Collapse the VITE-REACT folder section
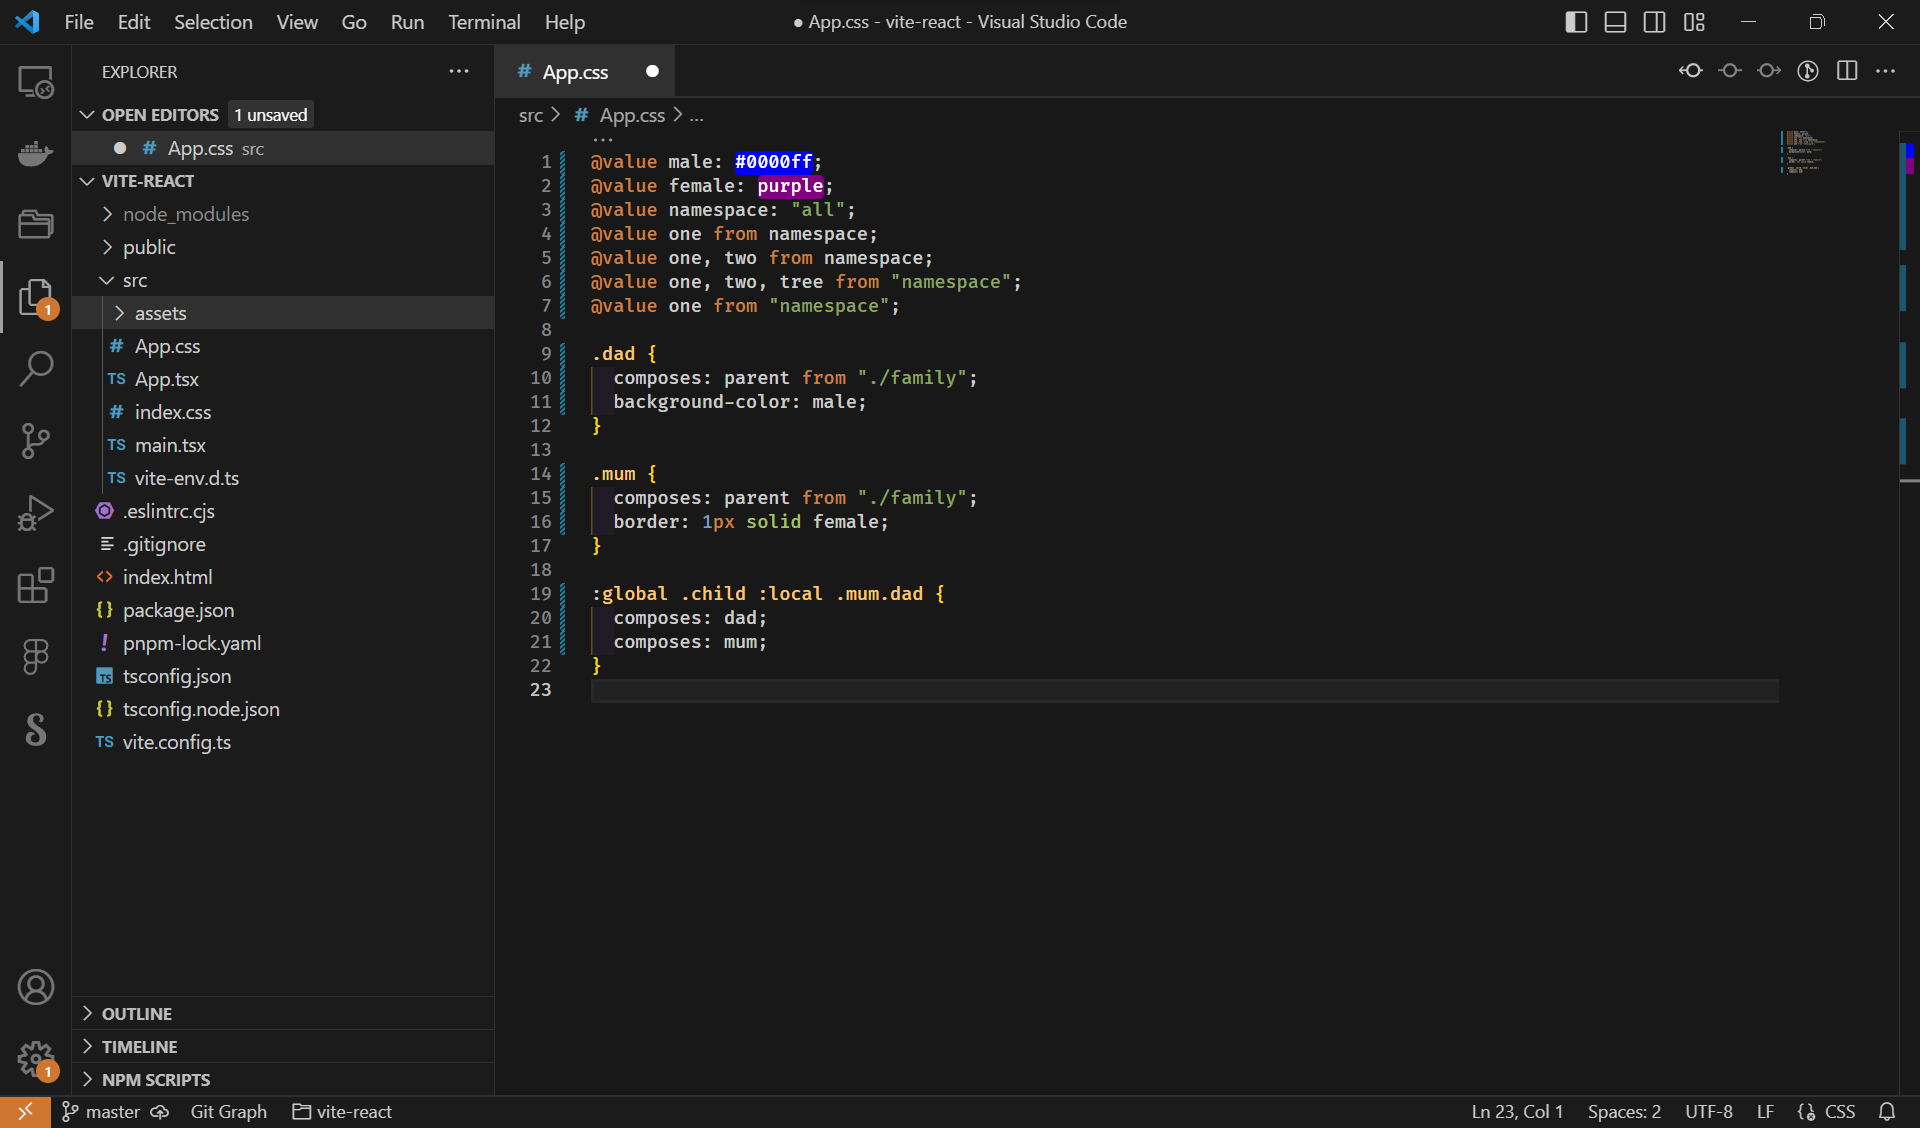 87,181
